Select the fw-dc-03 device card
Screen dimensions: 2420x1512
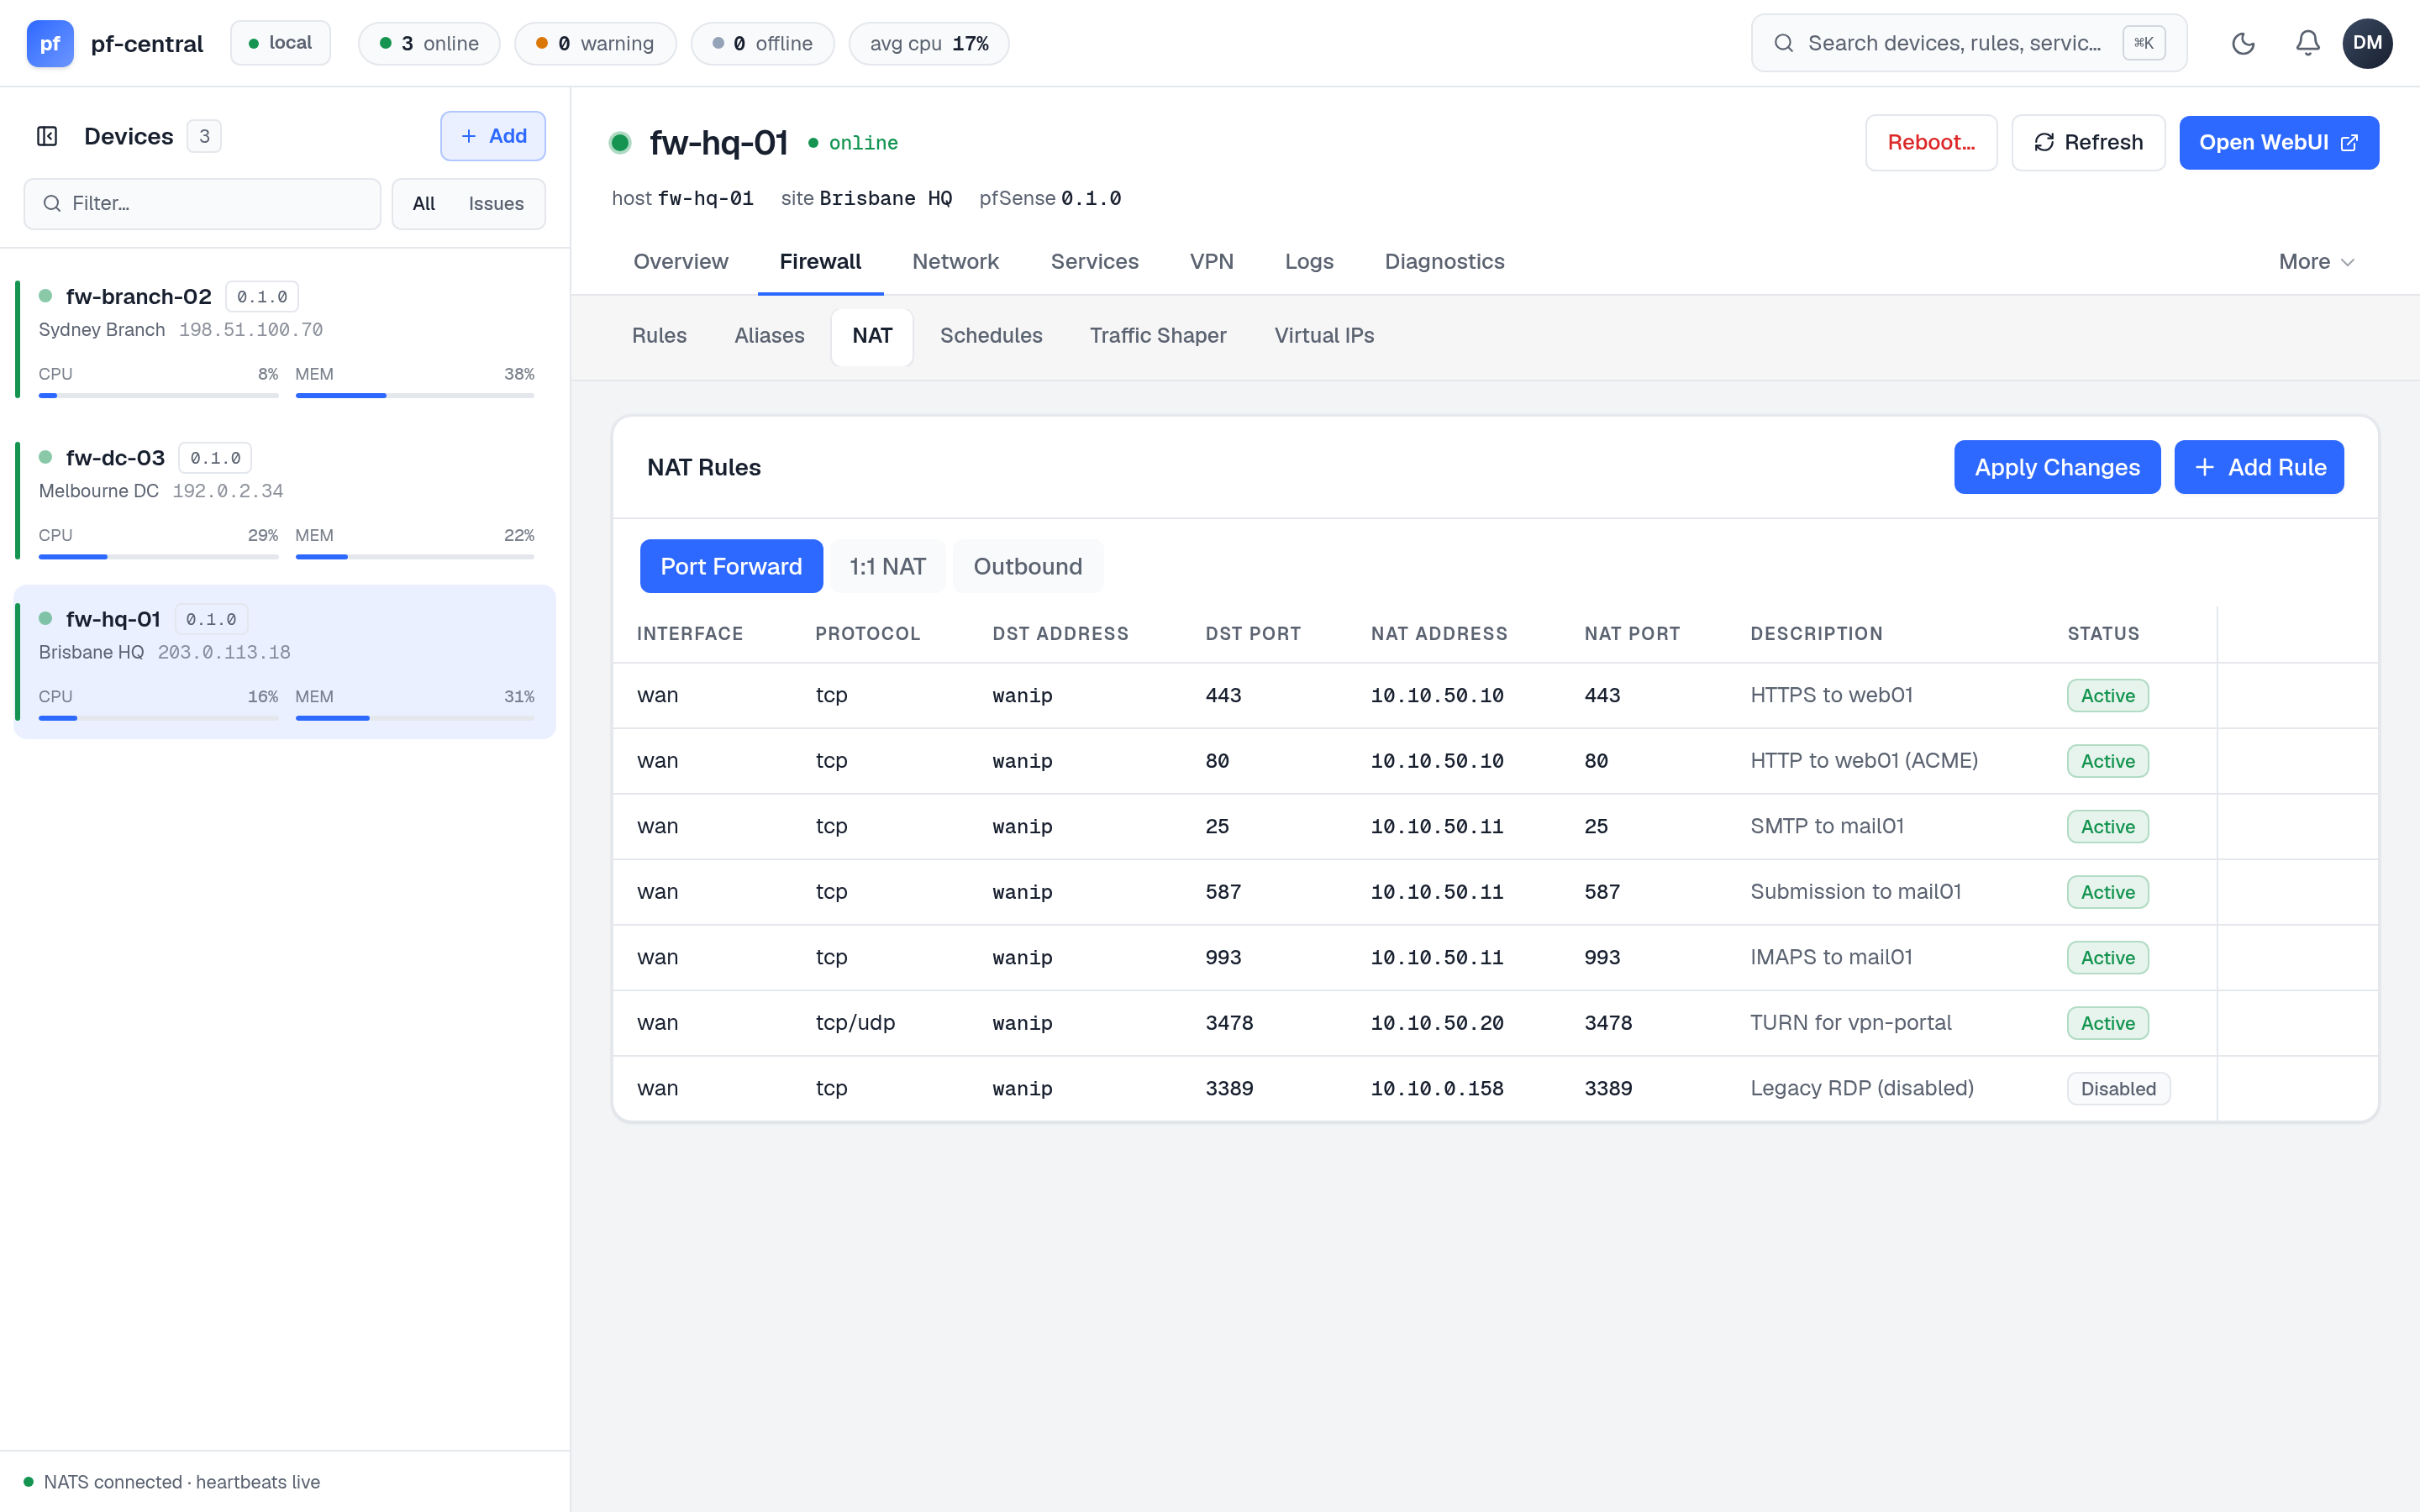coord(285,501)
